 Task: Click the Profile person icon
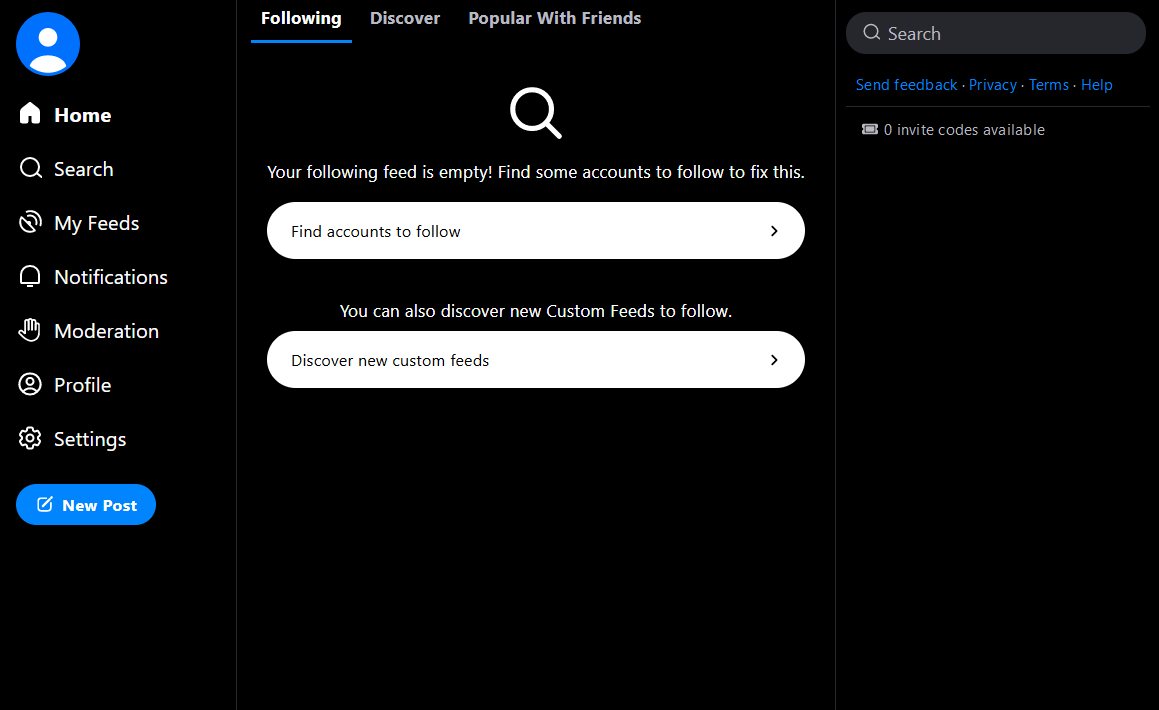click(30, 384)
